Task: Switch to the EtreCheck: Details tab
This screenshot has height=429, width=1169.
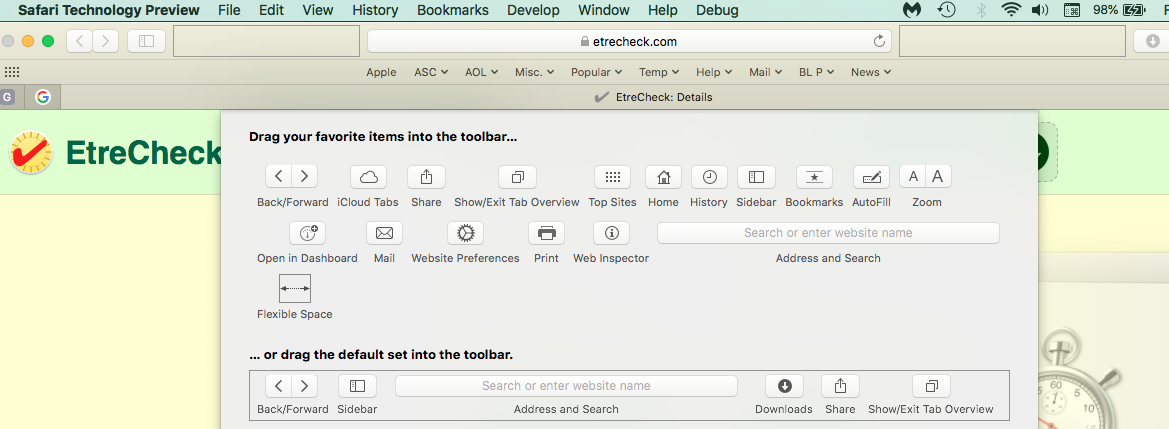Action: click(x=653, y=97)
